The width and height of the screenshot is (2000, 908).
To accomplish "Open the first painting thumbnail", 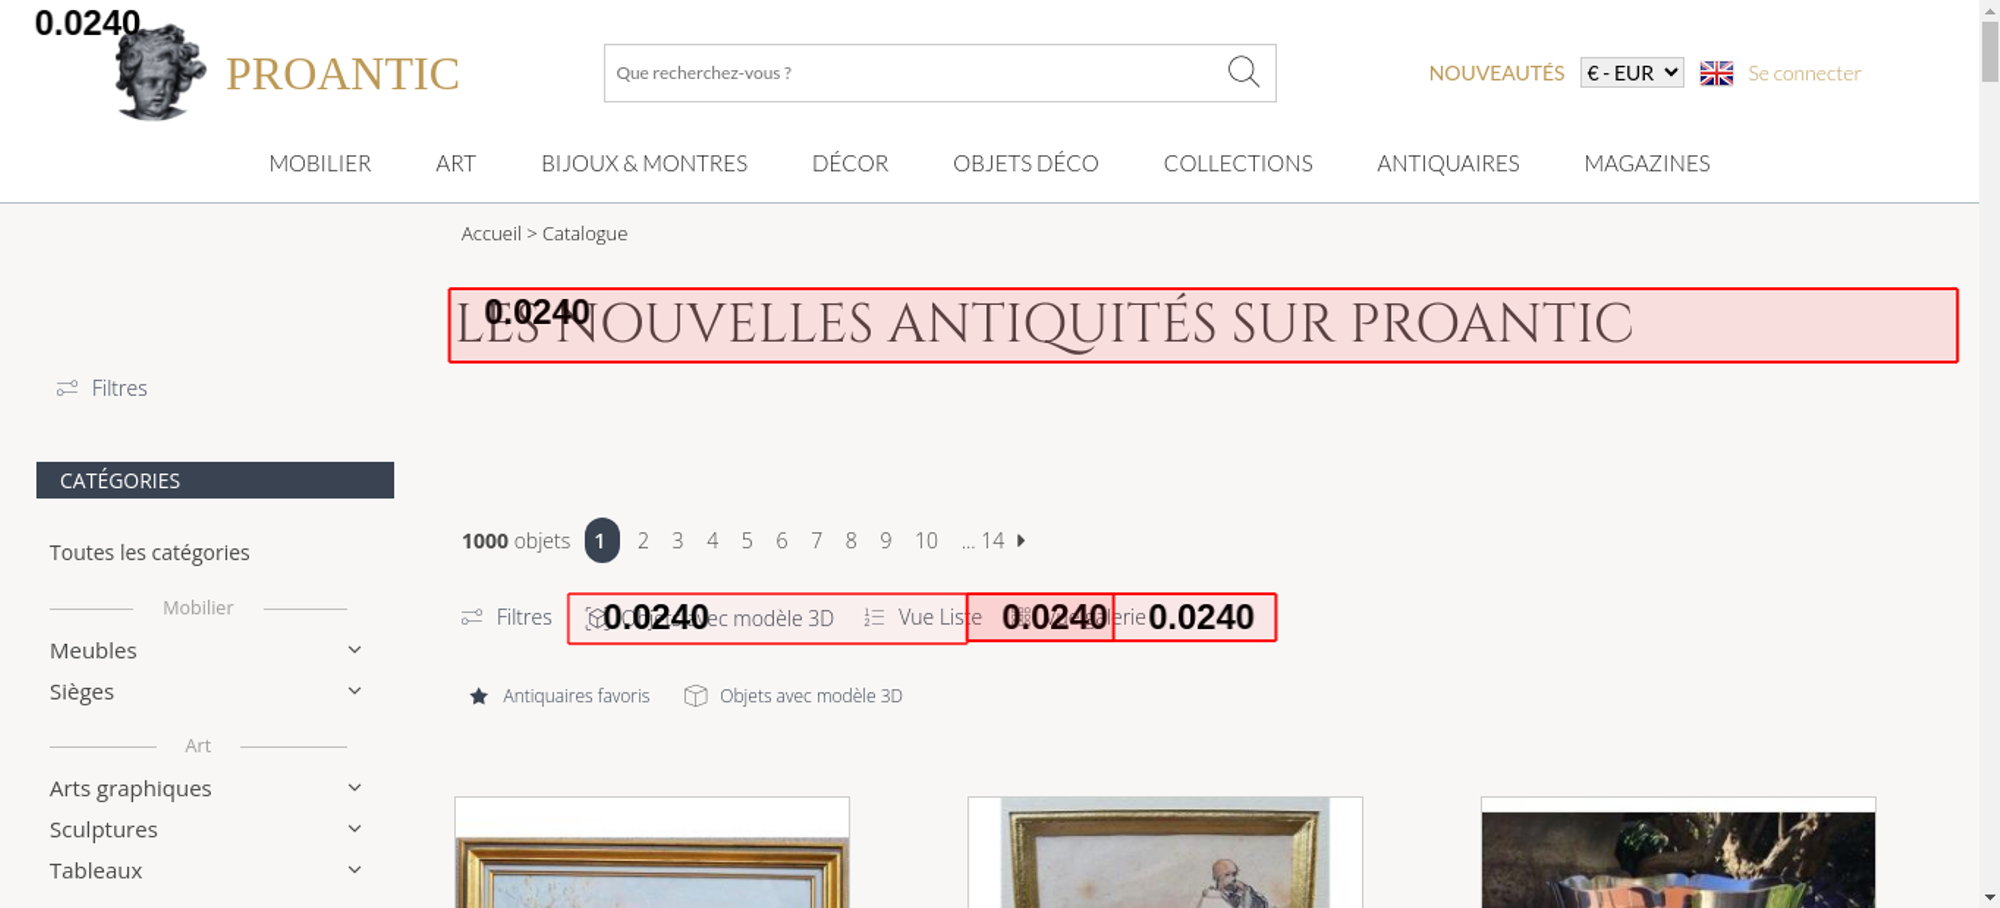I will point(652,852).
